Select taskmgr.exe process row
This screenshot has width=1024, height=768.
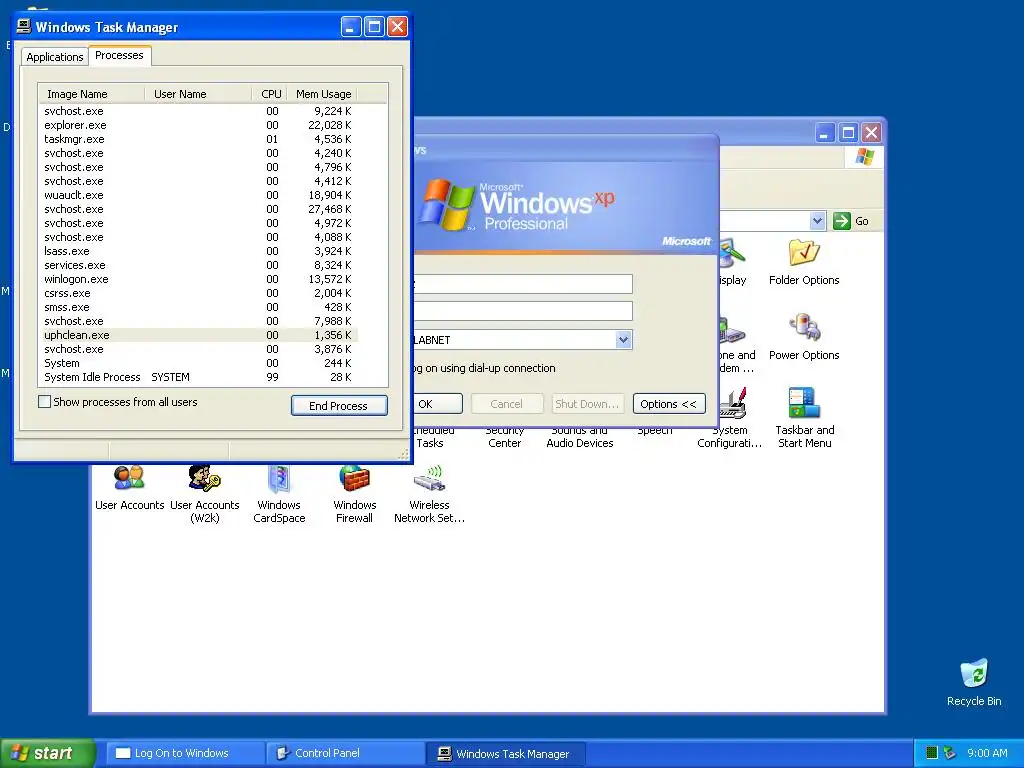coord(198,139)
